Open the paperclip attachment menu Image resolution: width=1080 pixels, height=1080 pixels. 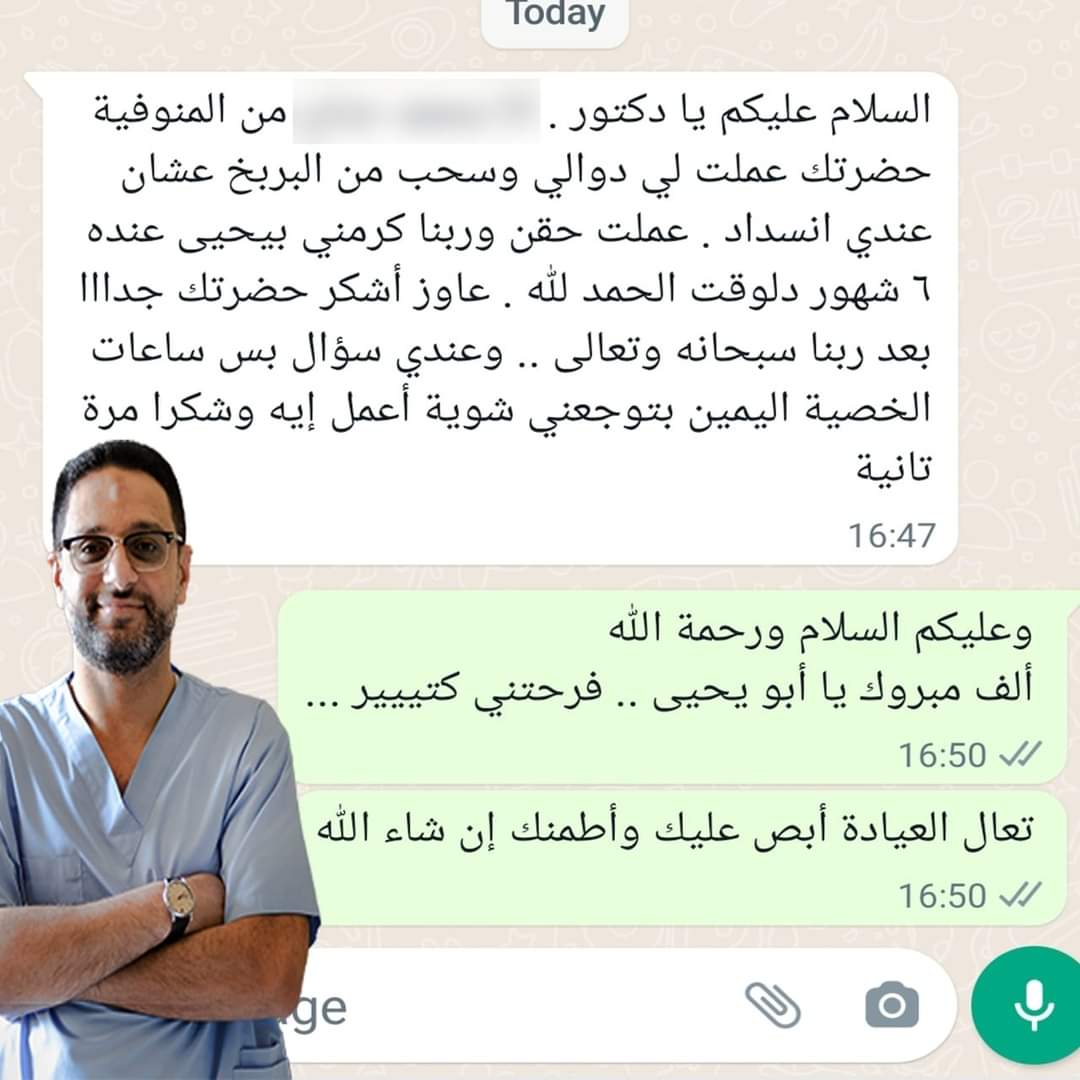click(773, 1006)
